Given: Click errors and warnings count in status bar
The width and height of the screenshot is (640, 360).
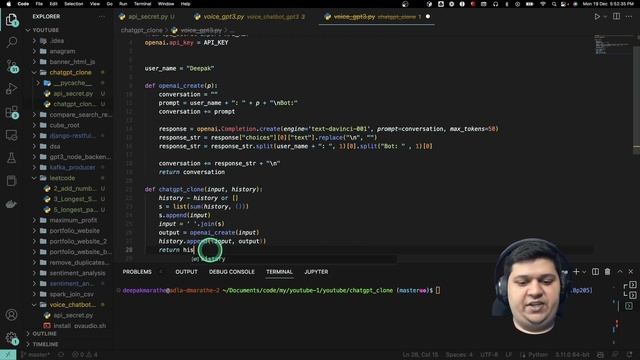Looking at the screenshot, I should [x=85, y=355].
